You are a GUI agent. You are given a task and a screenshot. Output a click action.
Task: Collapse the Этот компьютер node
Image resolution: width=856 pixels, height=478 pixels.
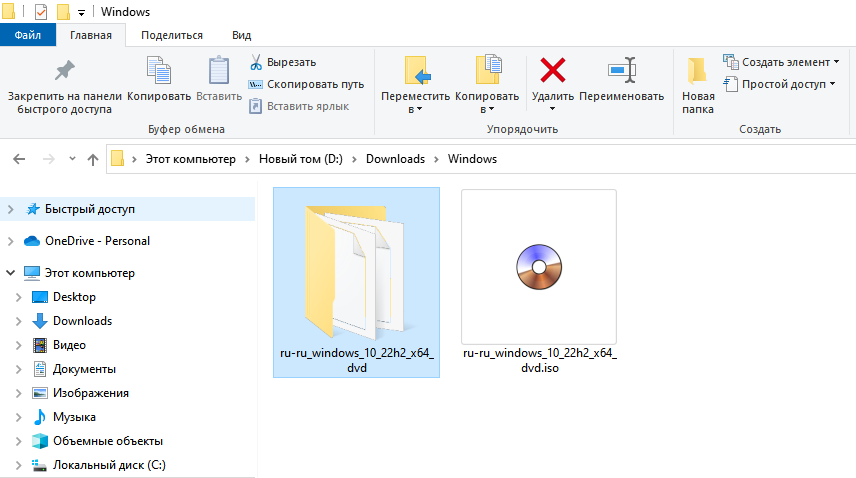pyautogui.click(x=10, y=272)
